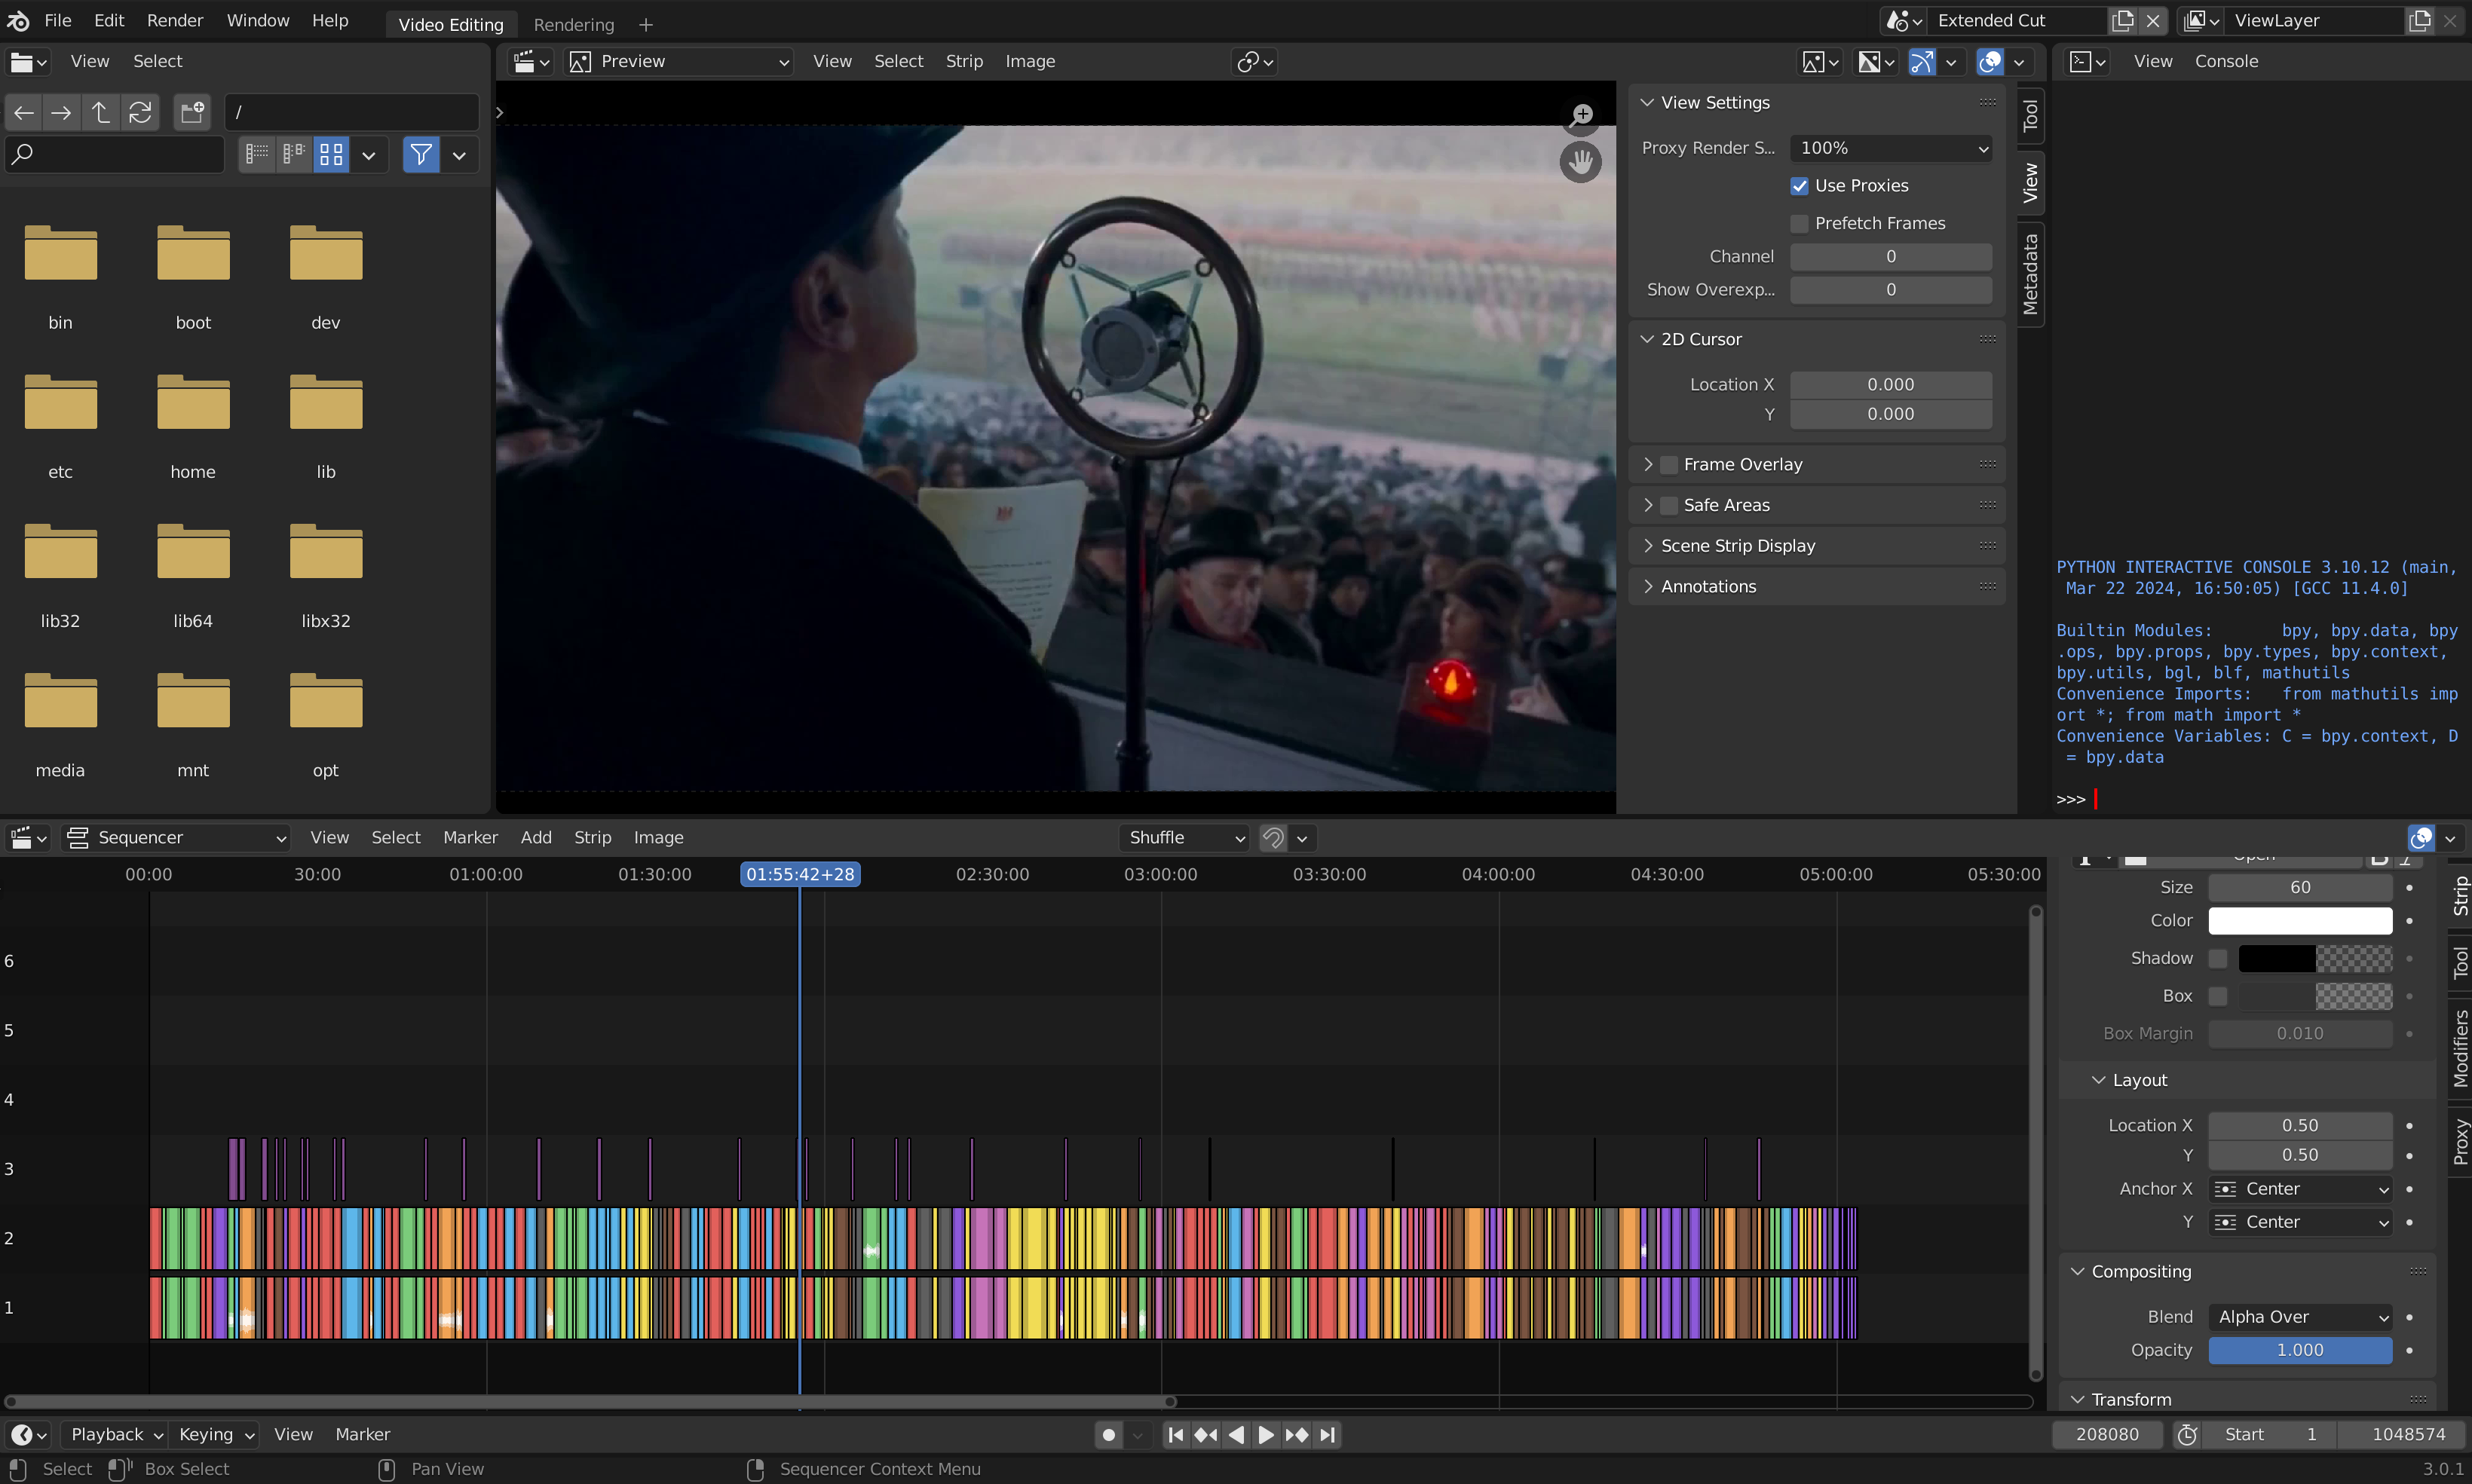Create a new directory with the folder-plus icon
The image size is (2472, 1484).
(191, 112)
